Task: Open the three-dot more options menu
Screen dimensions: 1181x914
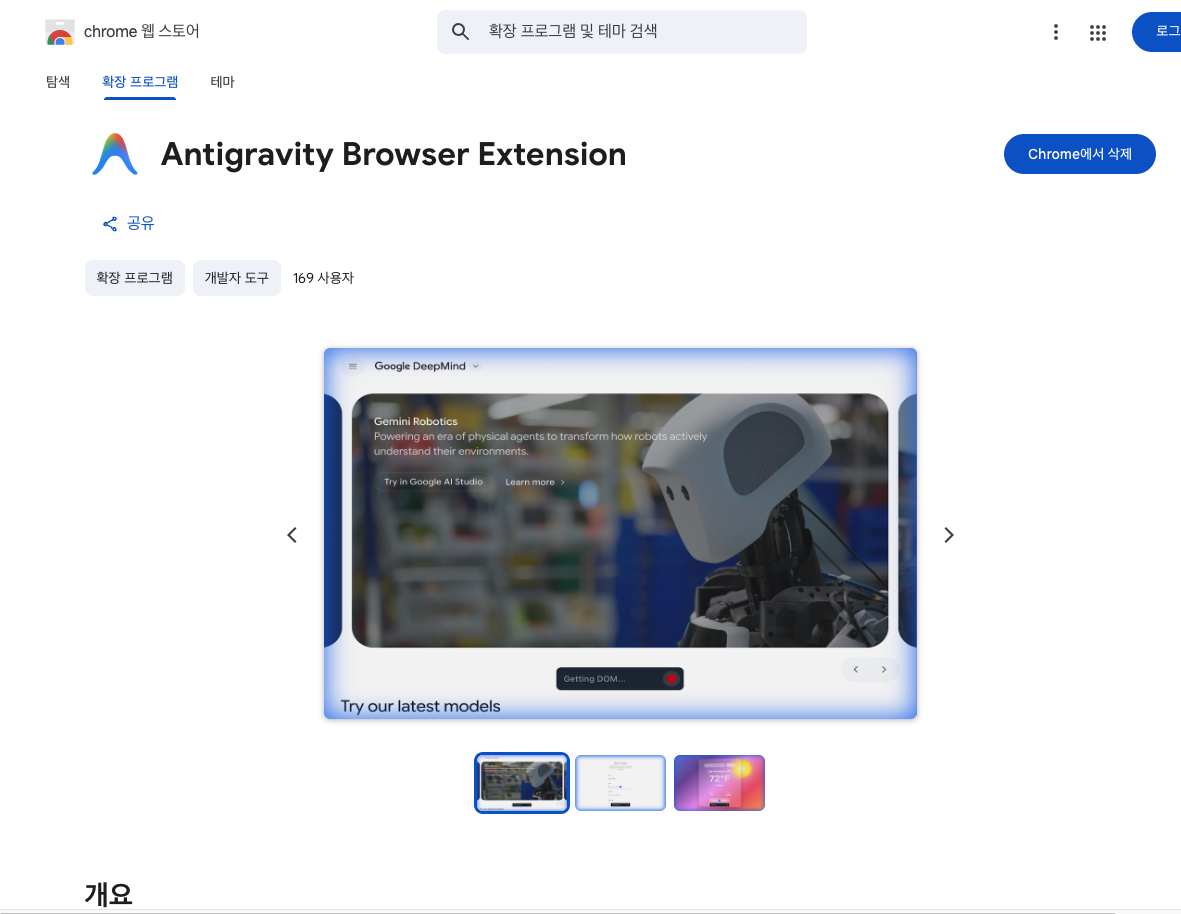Action: [x=1055, y=32]
